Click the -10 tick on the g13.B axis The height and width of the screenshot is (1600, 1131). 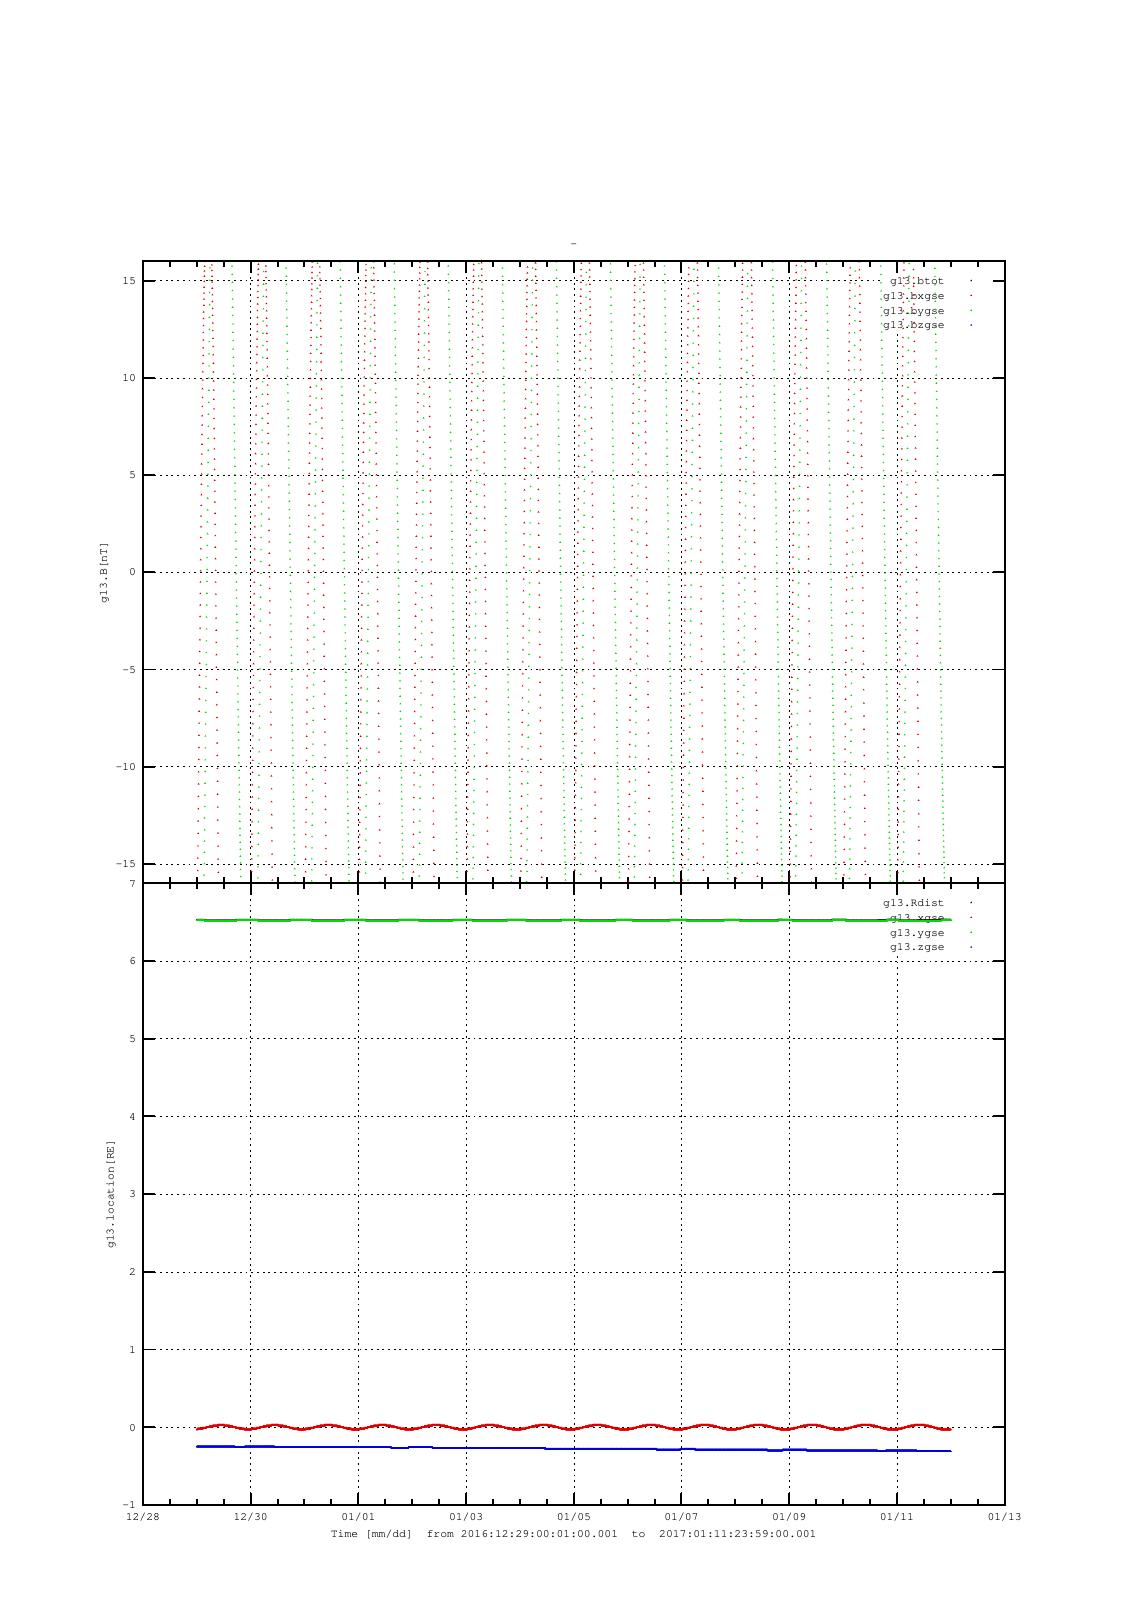(x=126, y=767)
